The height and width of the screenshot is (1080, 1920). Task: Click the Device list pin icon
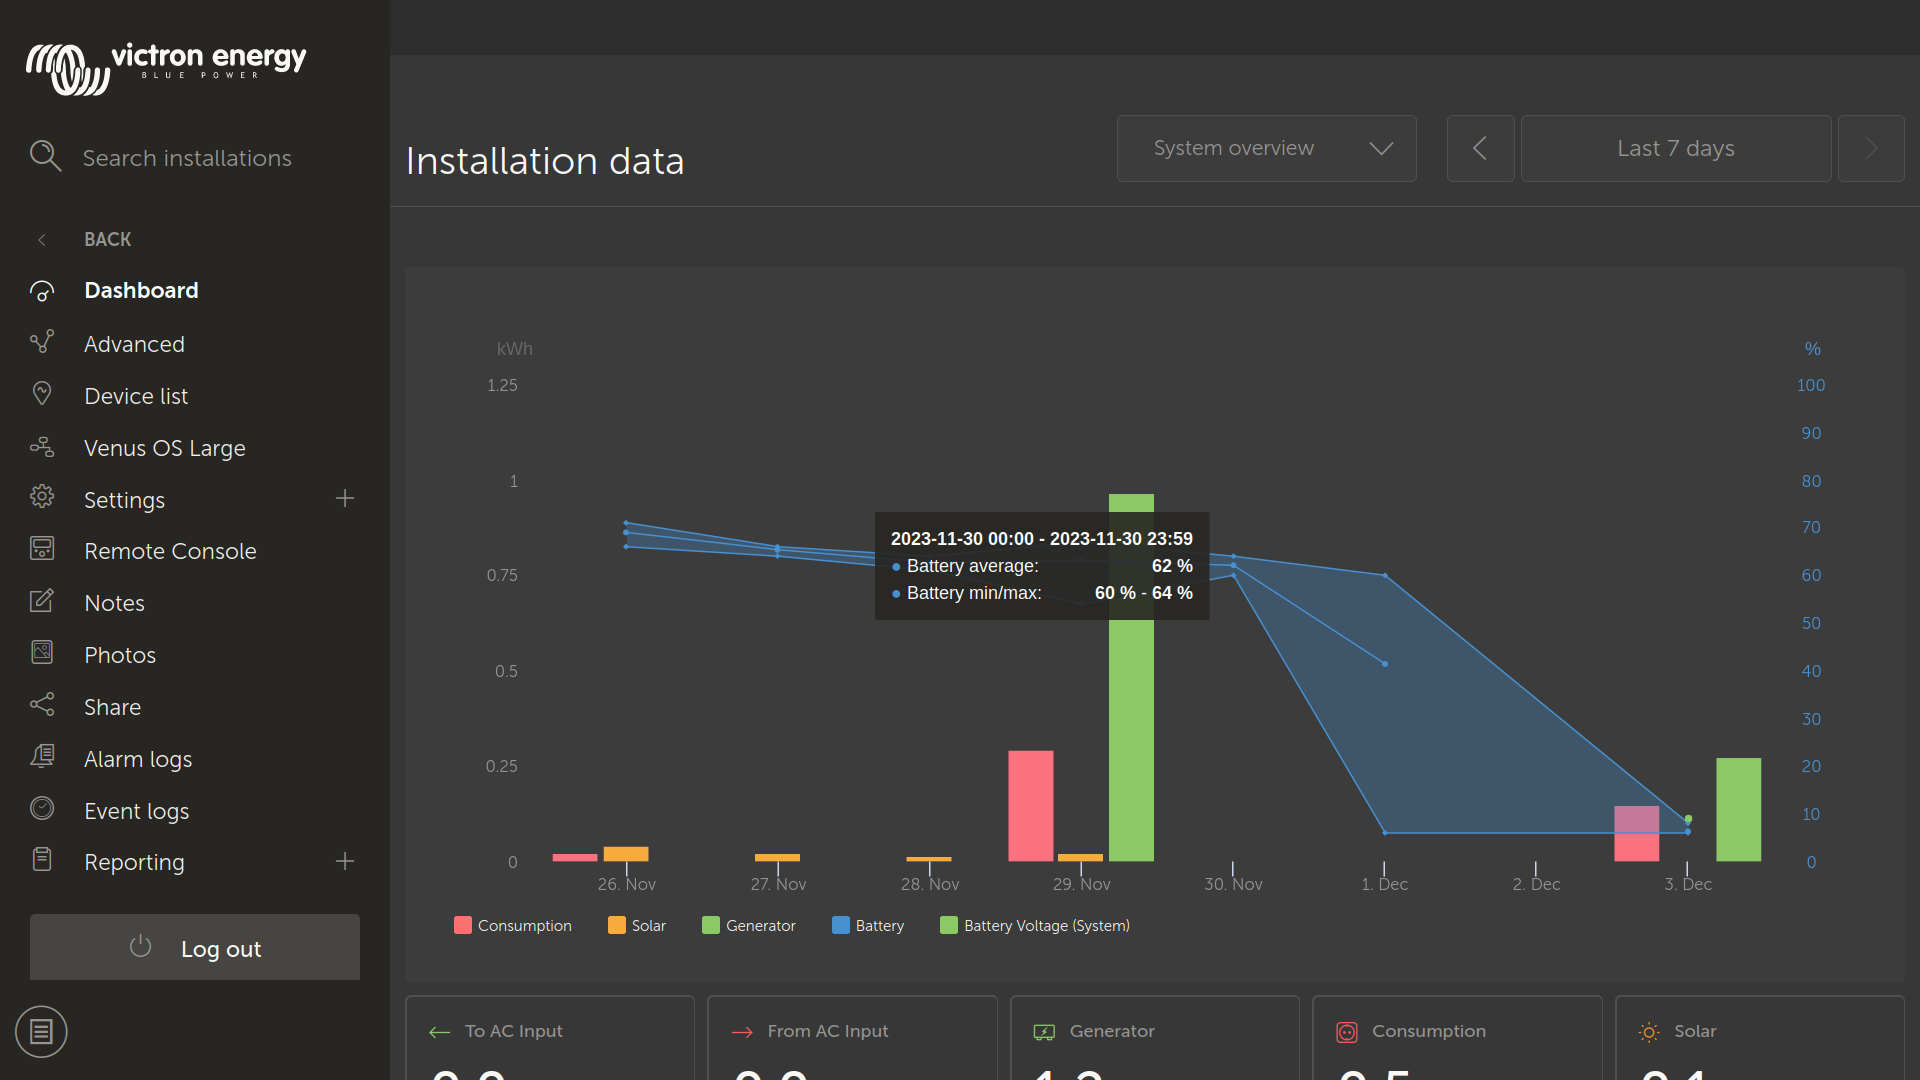(42, 394)
